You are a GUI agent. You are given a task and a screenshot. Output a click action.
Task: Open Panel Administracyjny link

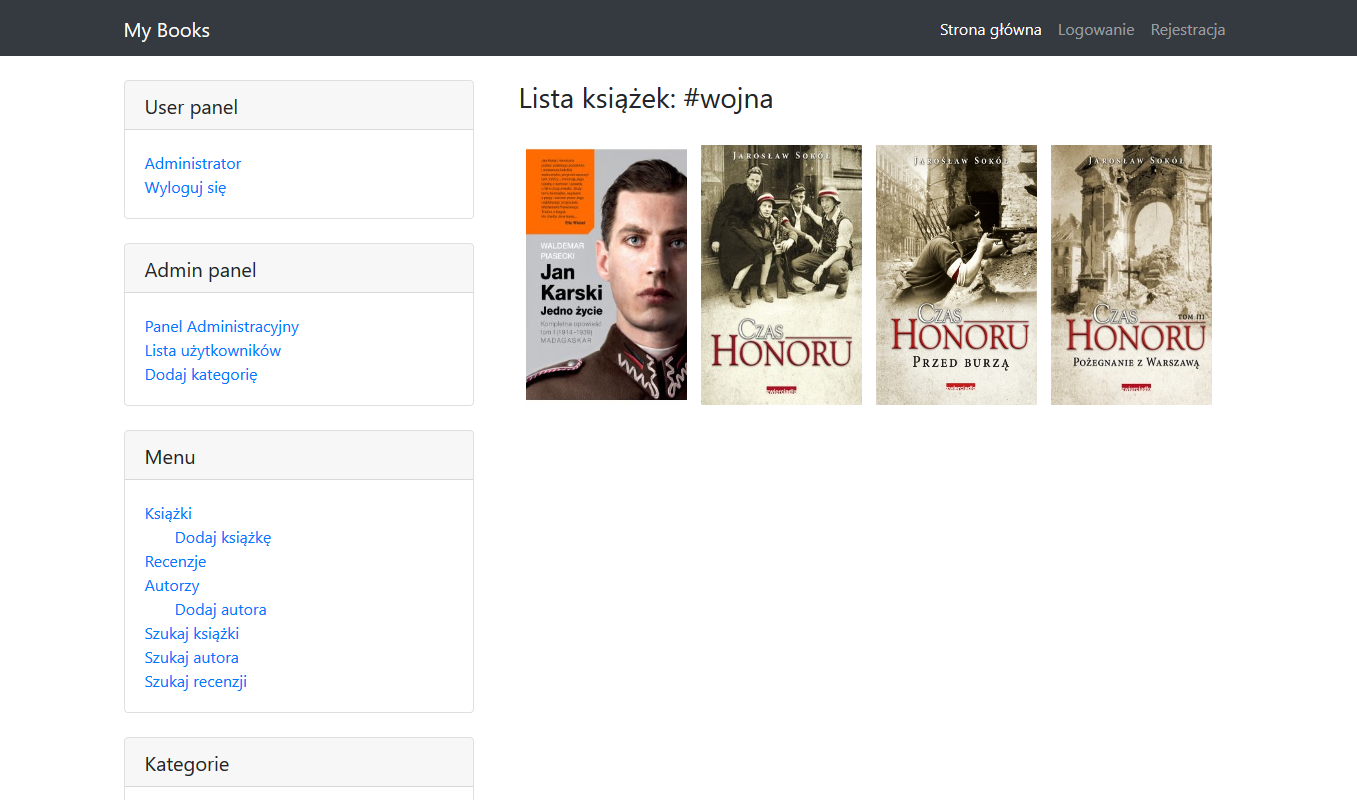coord(222,326)
